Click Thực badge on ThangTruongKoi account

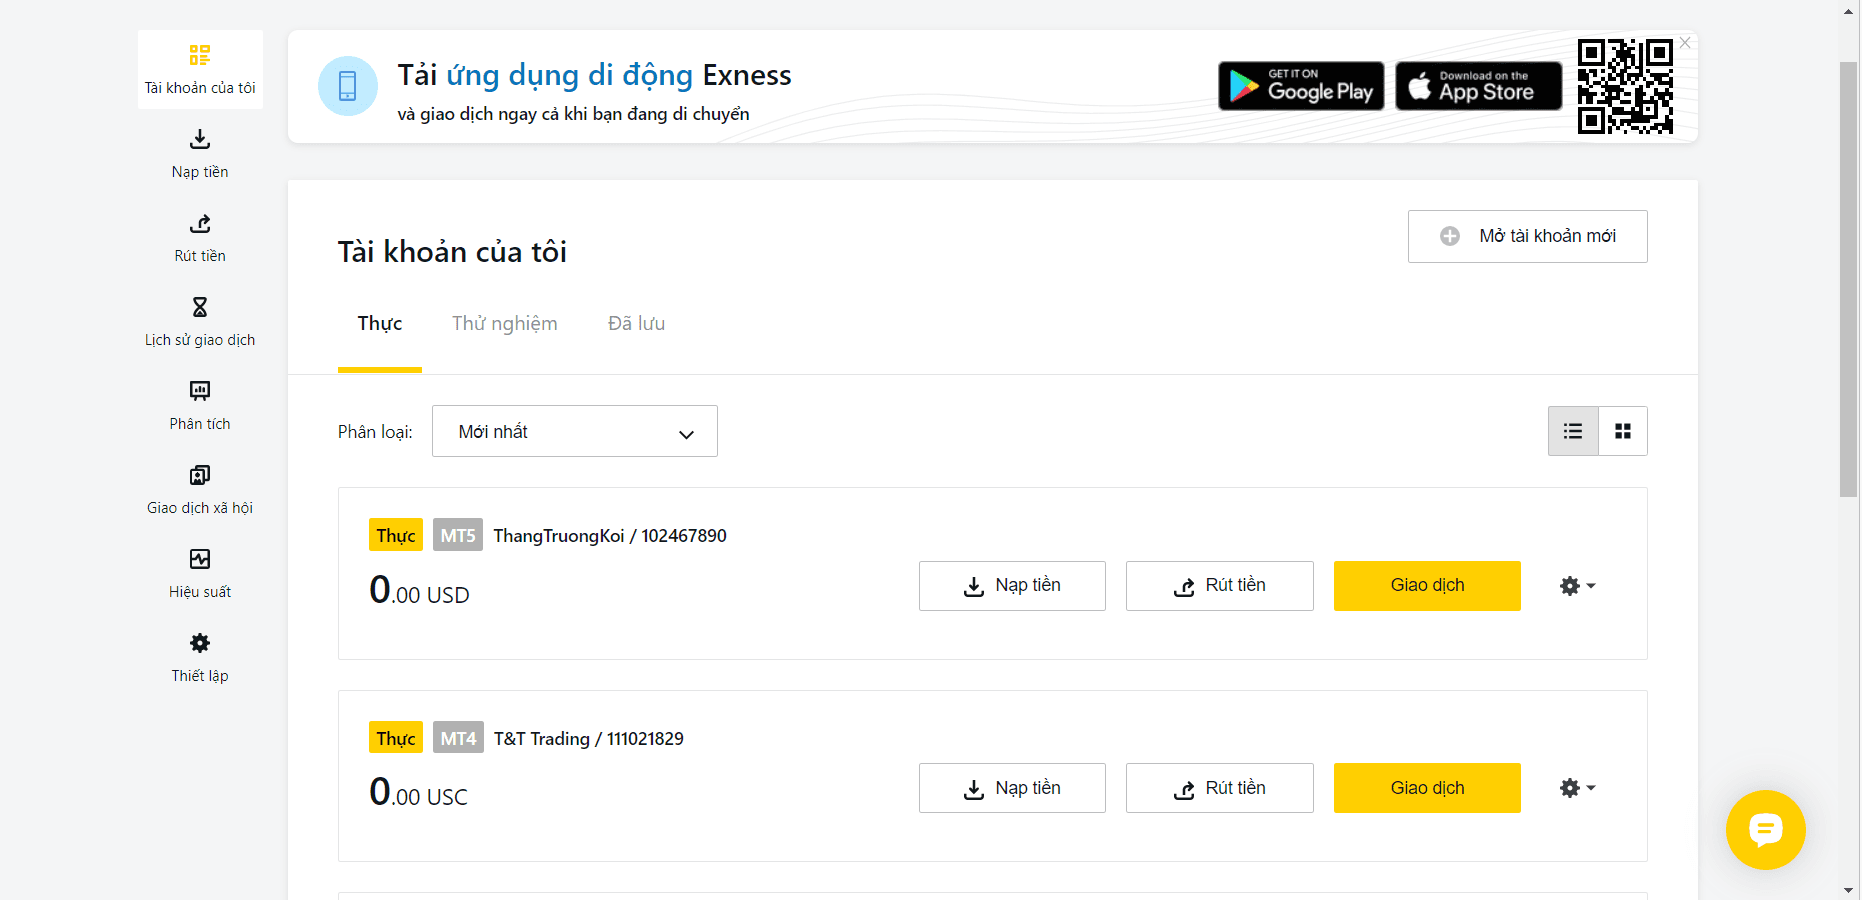[x=396, y=535]
